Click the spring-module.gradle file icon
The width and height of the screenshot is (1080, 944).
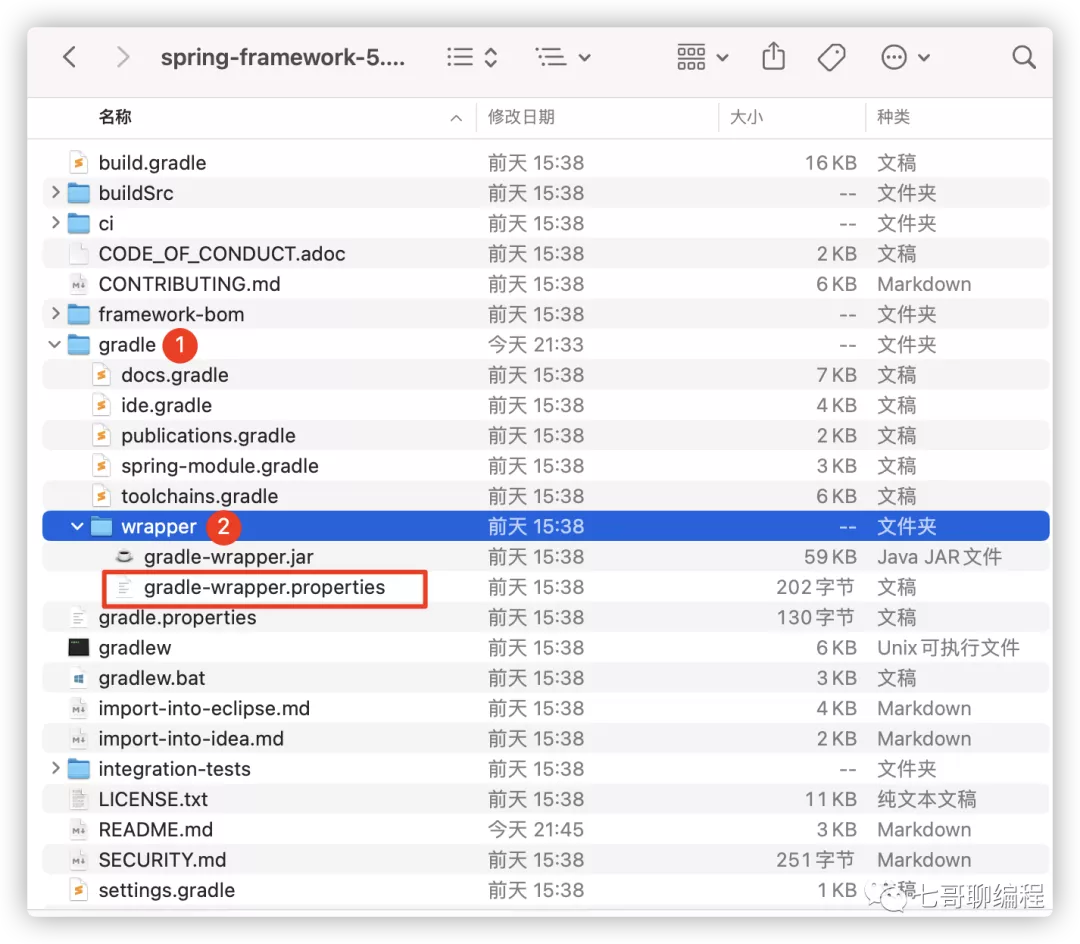click(101, 465)
